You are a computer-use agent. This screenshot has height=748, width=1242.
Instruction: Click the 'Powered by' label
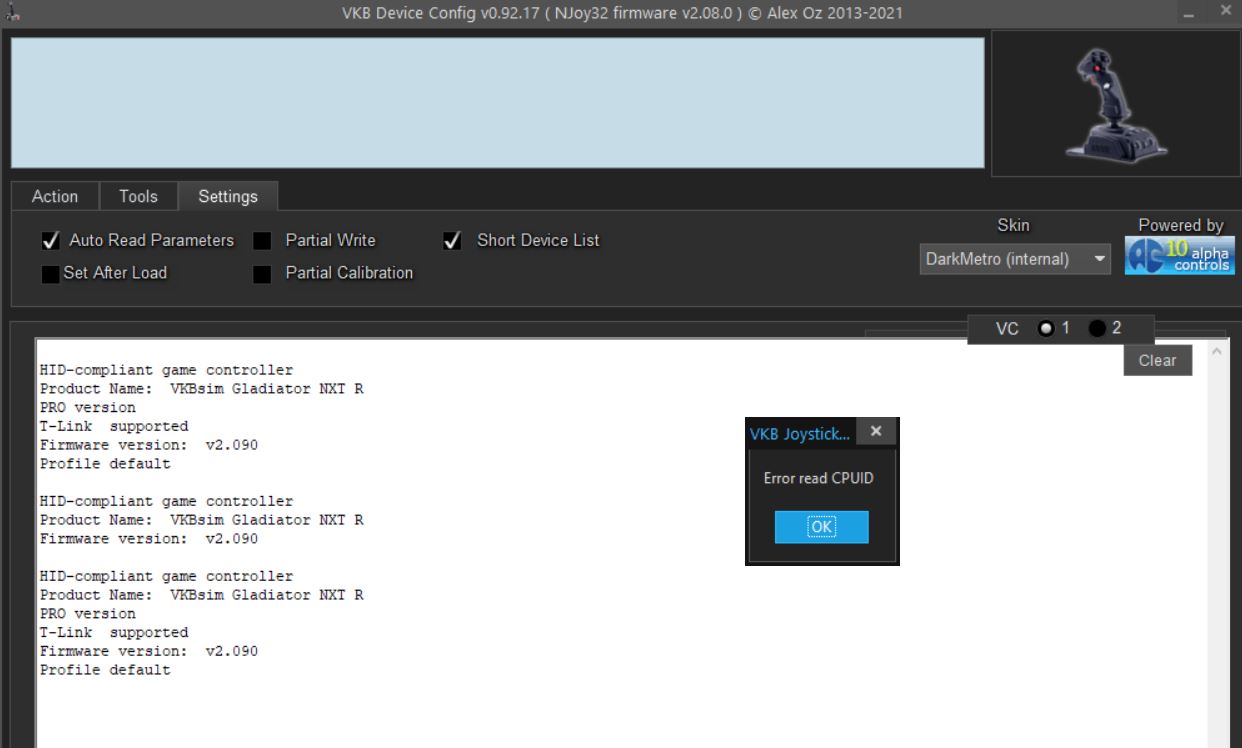(x=1180, y=225)
